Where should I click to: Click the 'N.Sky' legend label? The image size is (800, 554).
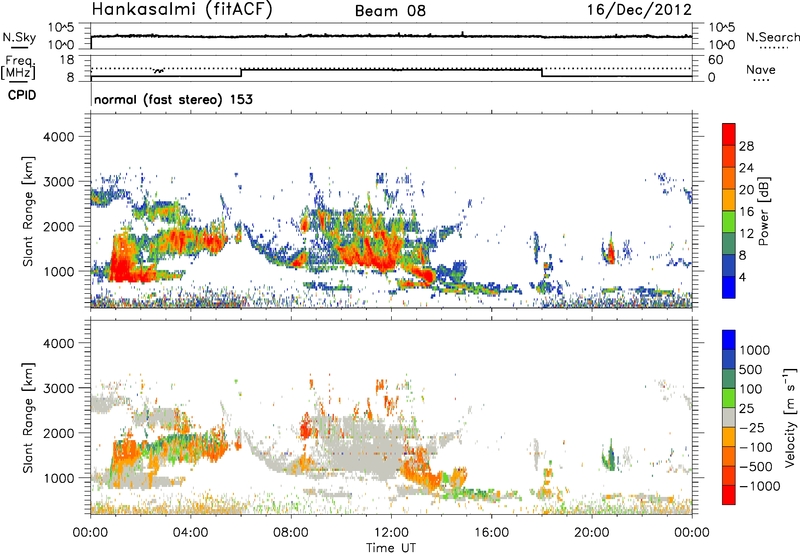click(19, 37)
